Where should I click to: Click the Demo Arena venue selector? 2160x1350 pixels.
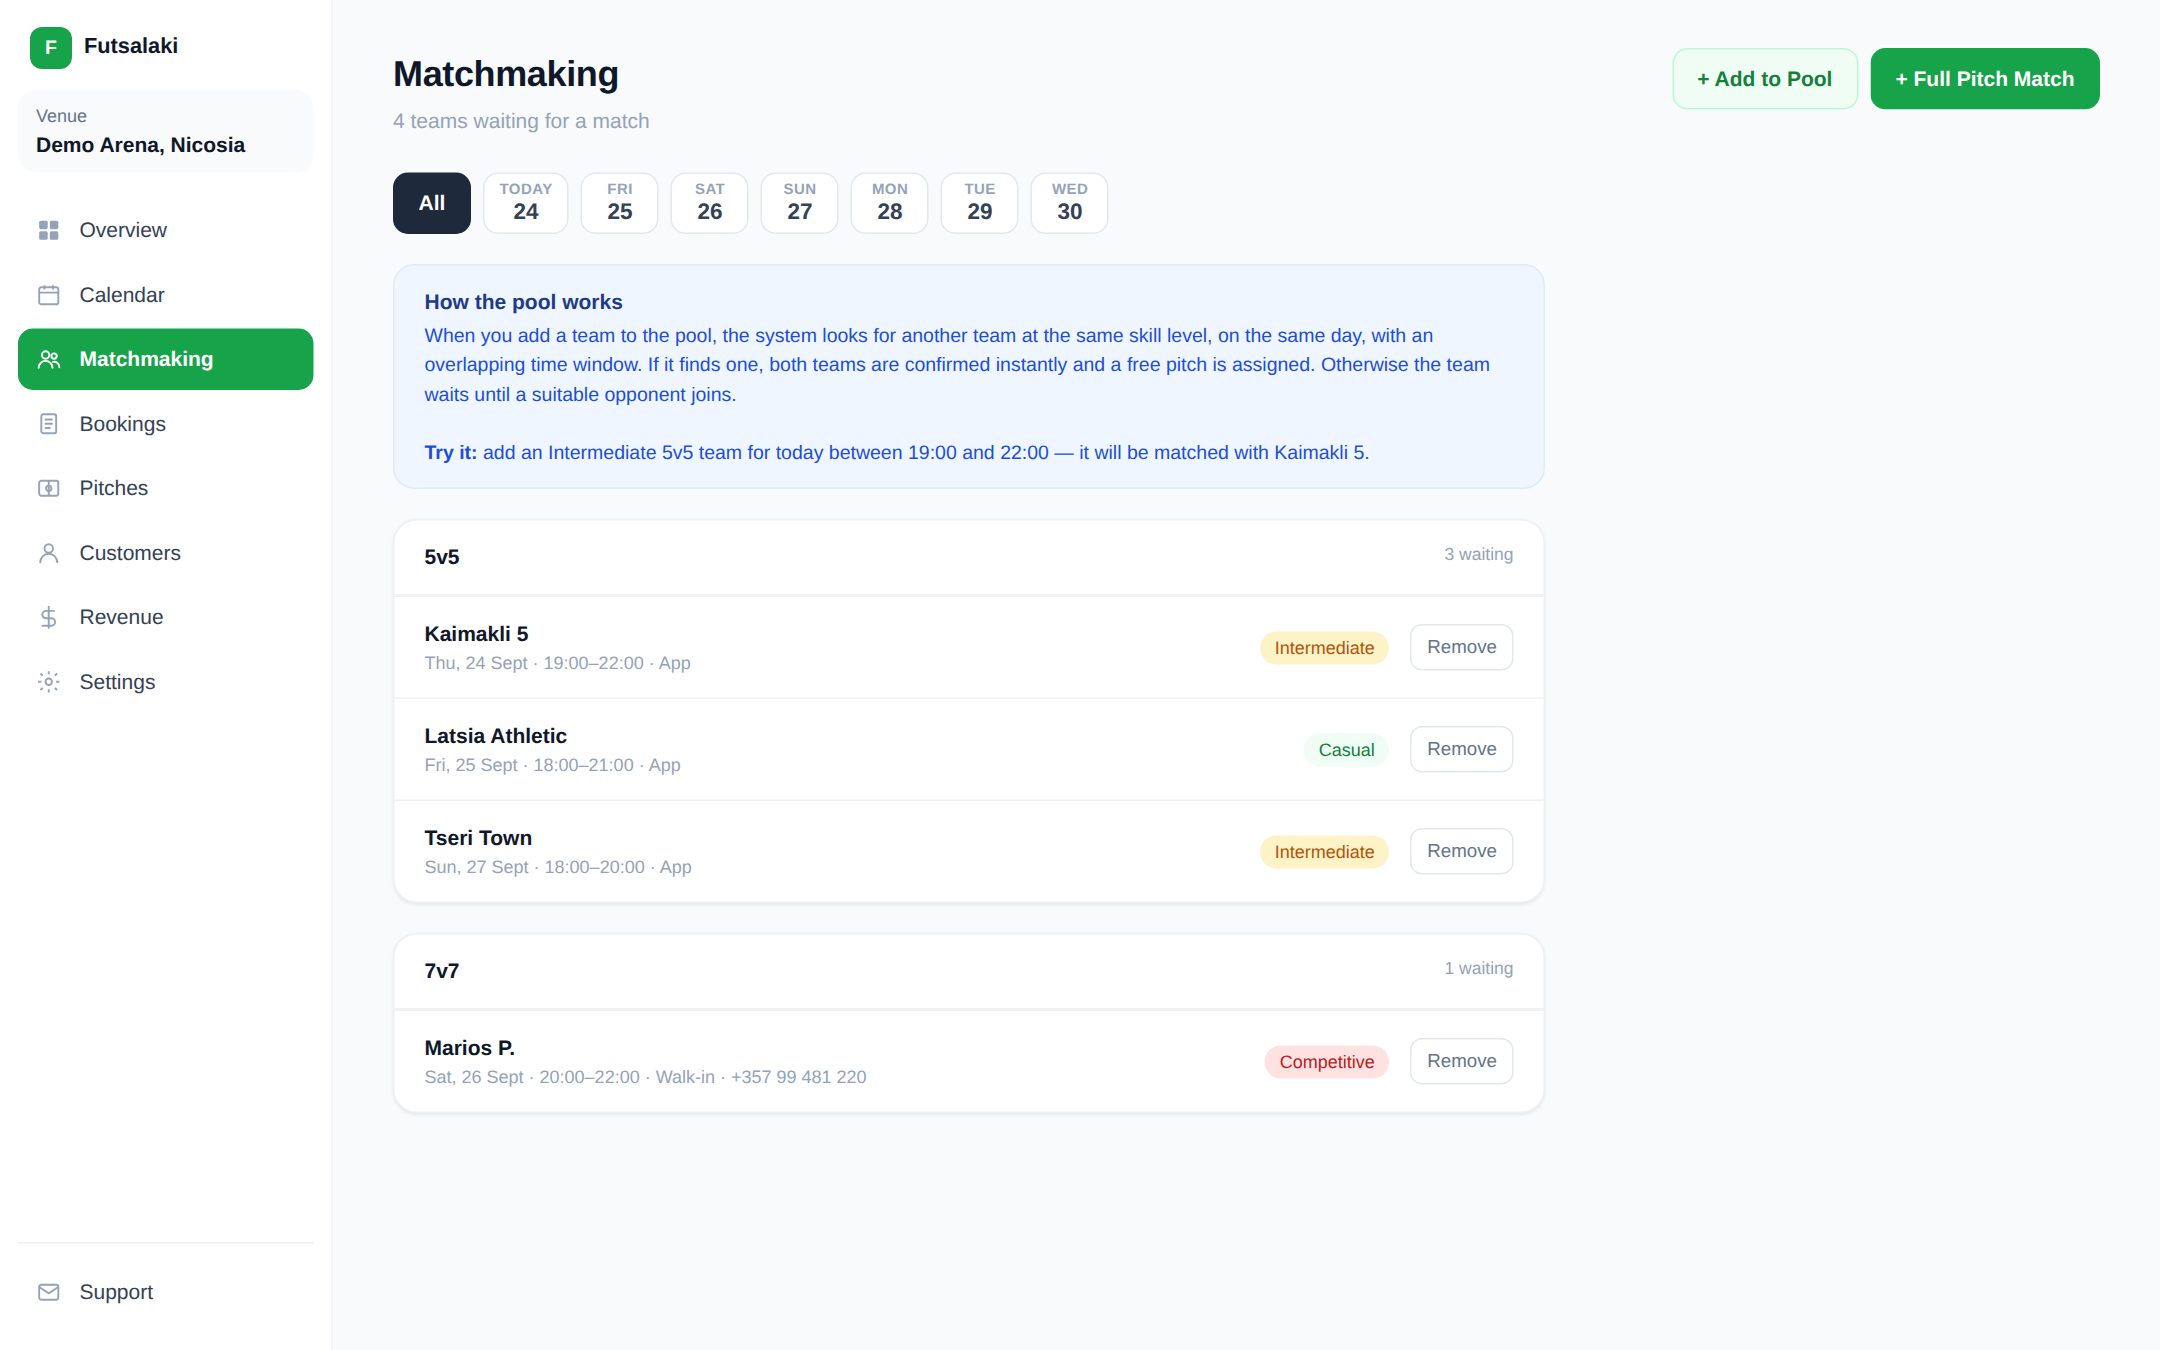pos(165,131)
